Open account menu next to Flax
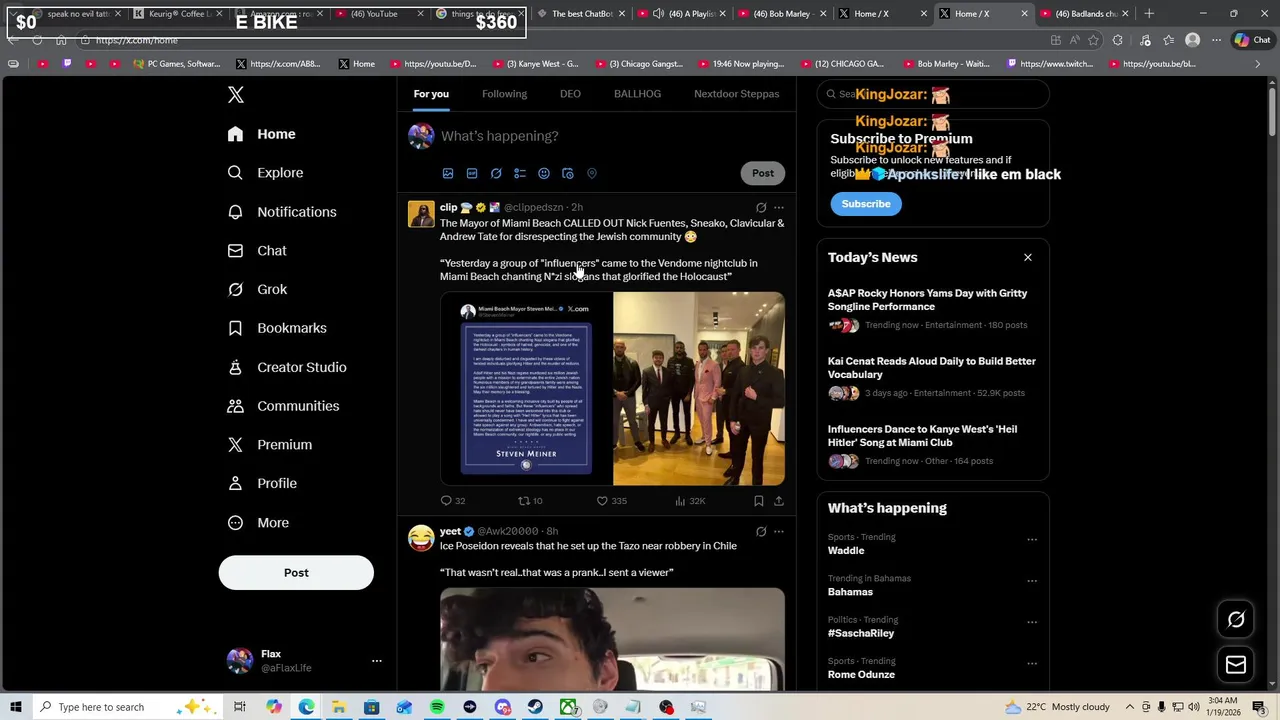Viewport: 1280px width, 720px height. (377, 661)
